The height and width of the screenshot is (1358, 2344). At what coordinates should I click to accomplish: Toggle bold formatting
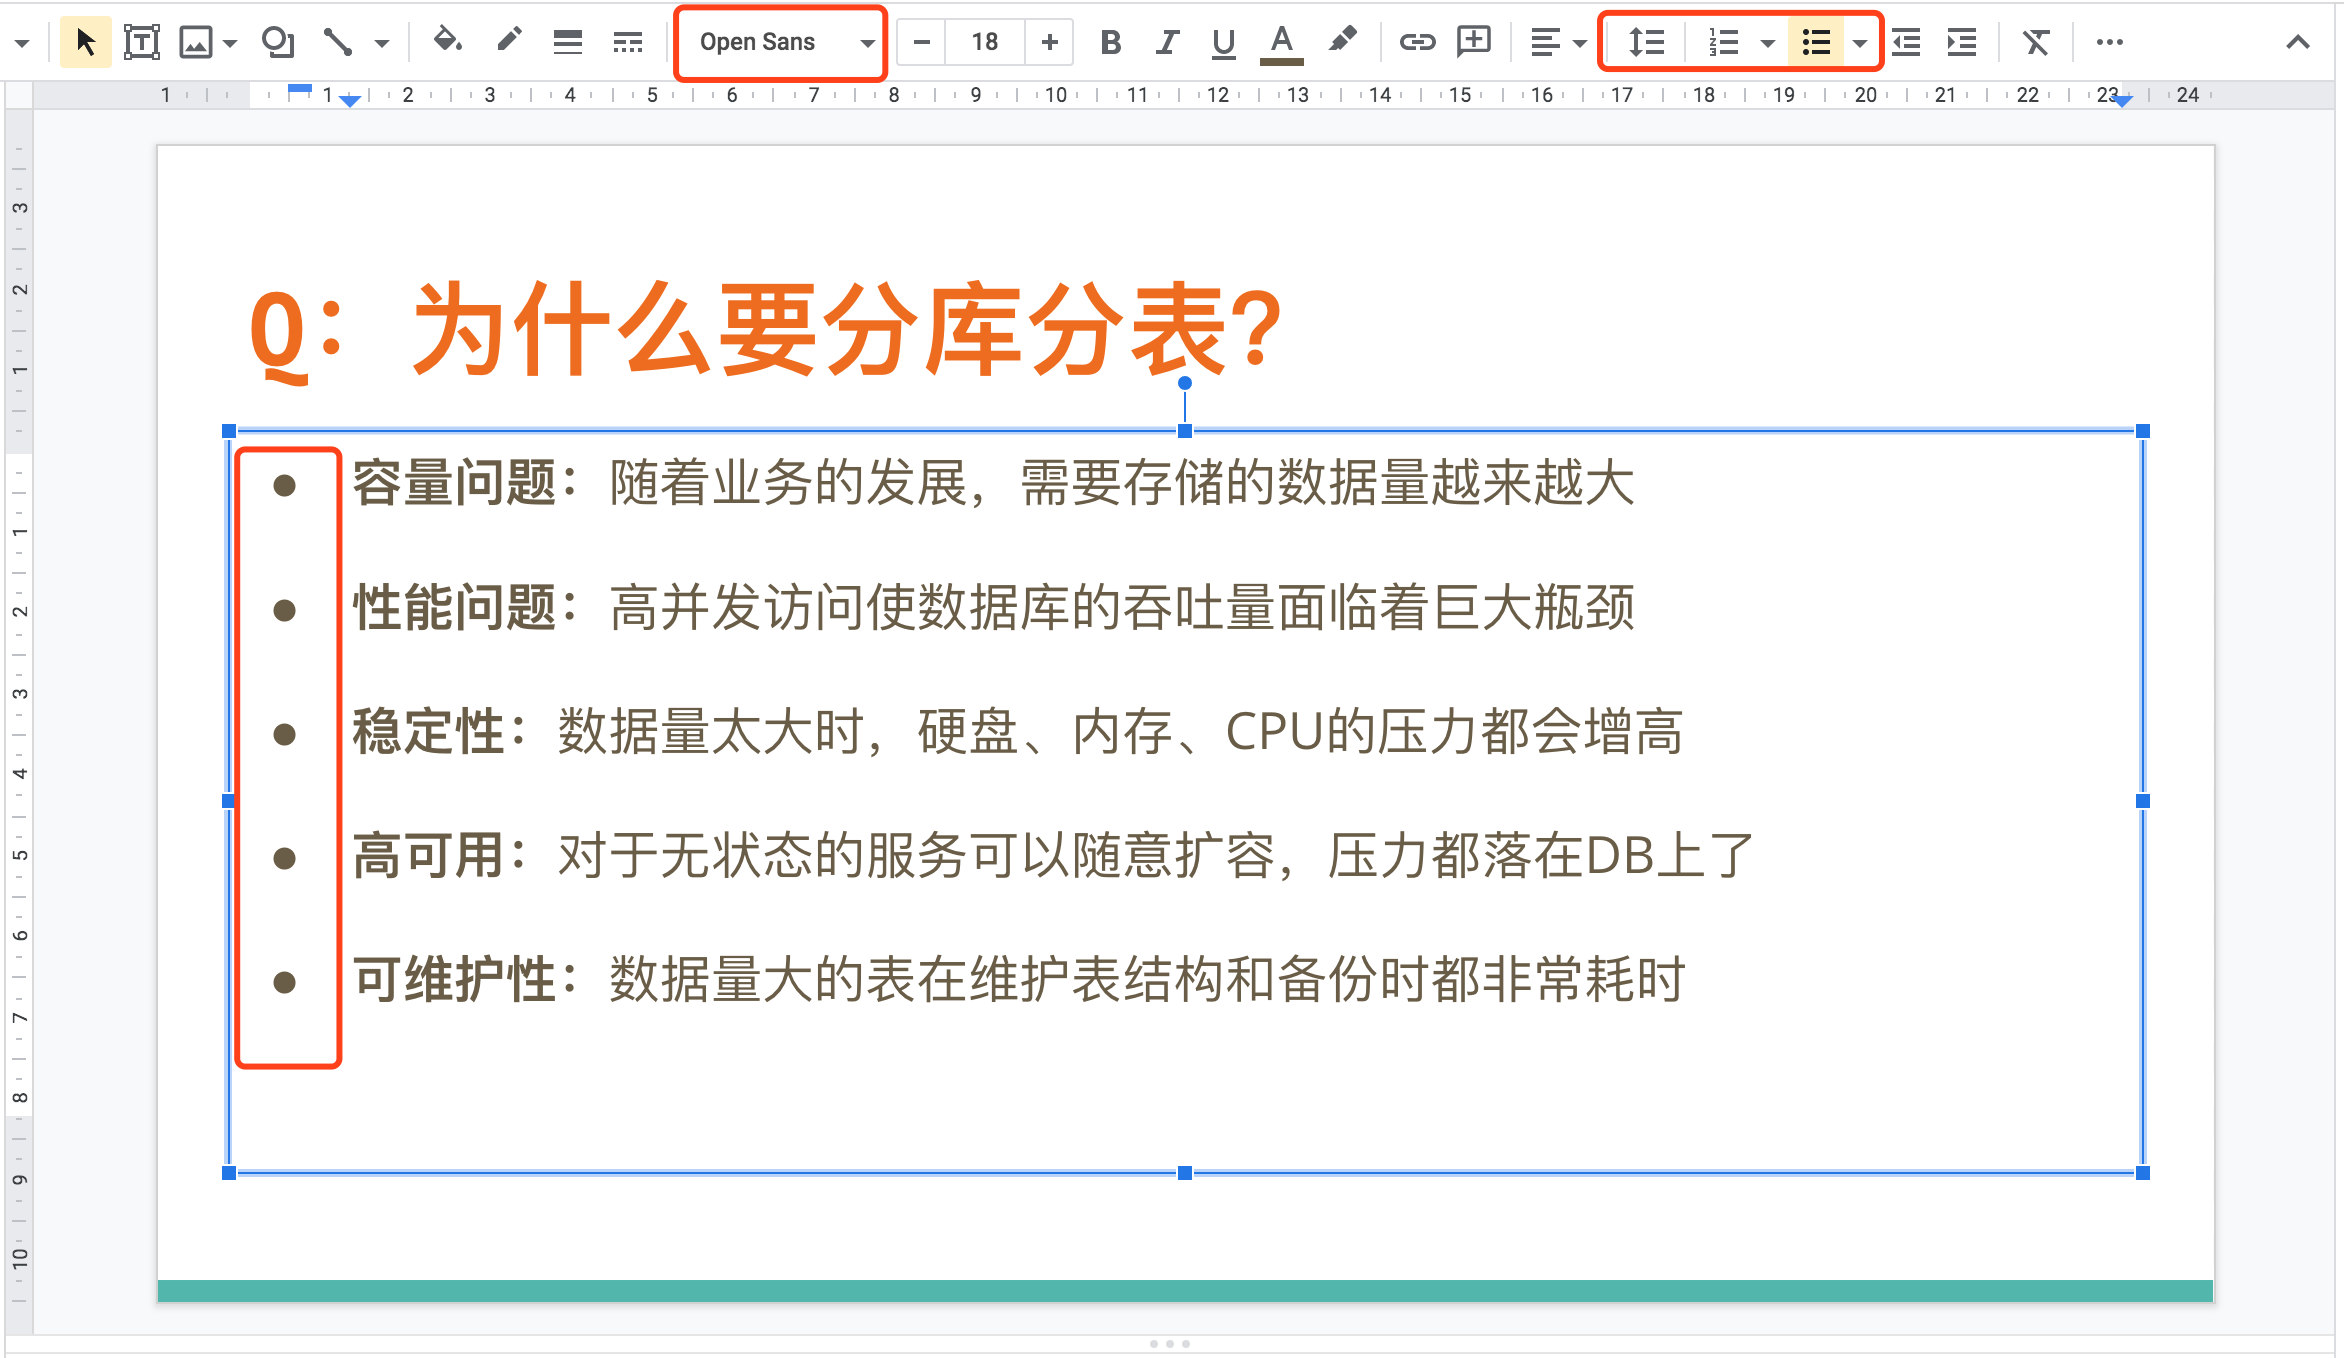pyautogui.click(x=1110, y=42)
